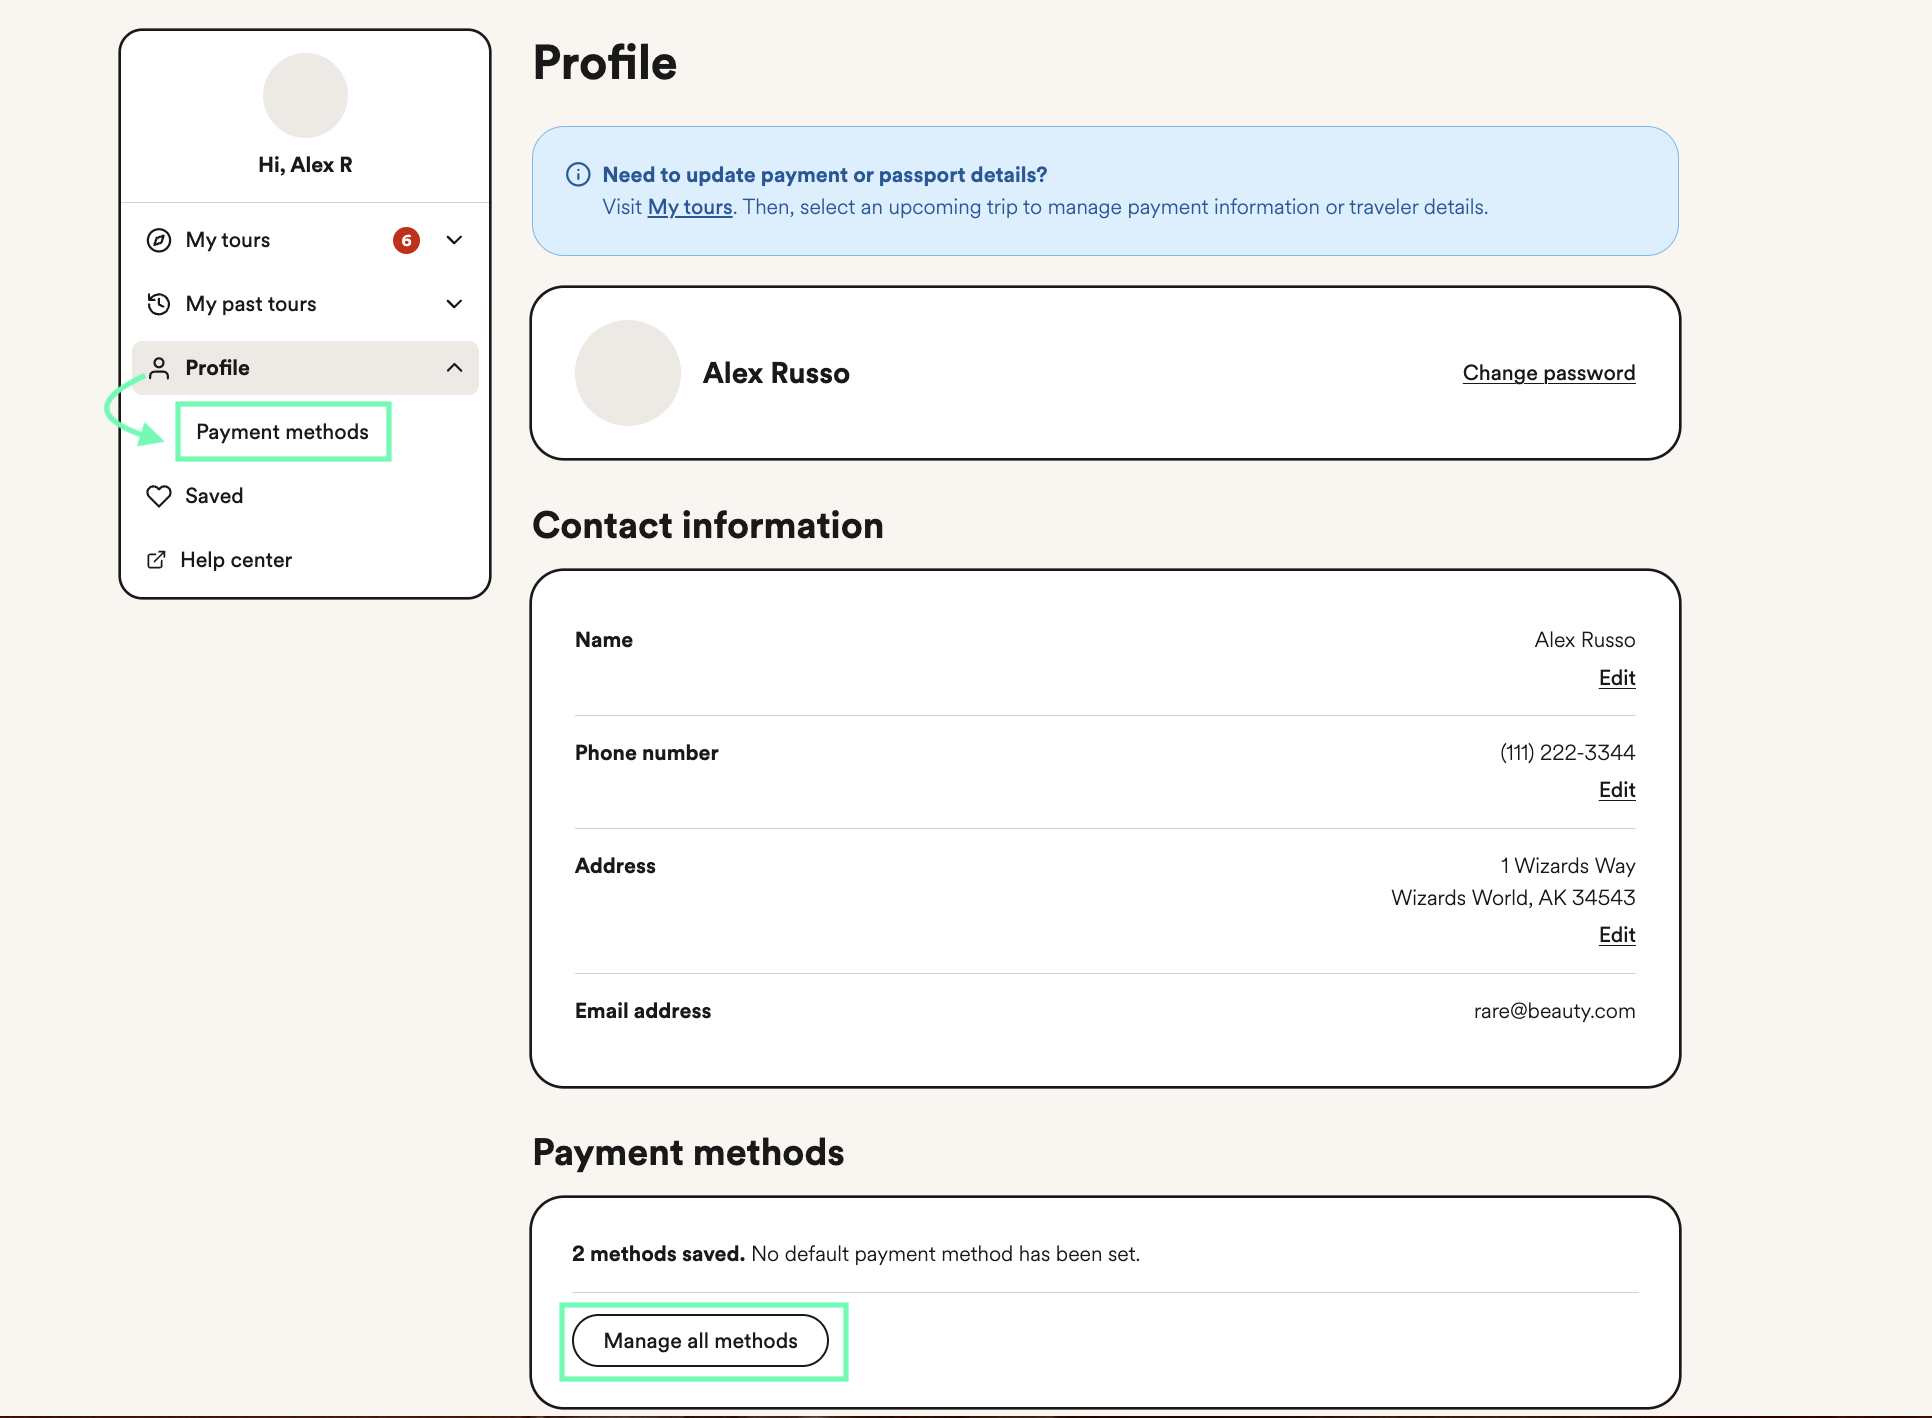Edit the phone number
The height and width of the screenshot is (1418, 1932).
(x=1616, y=790)
